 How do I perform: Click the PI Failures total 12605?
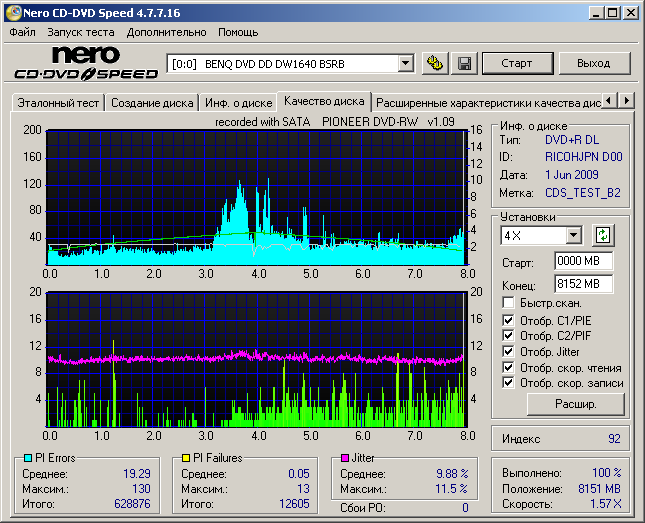pyautogui.click(x=294, y=504)
